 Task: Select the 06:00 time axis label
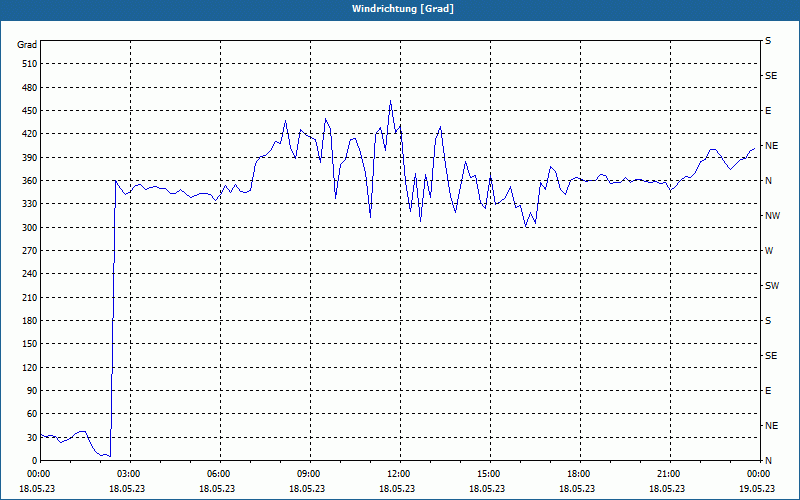coord(217,474)
